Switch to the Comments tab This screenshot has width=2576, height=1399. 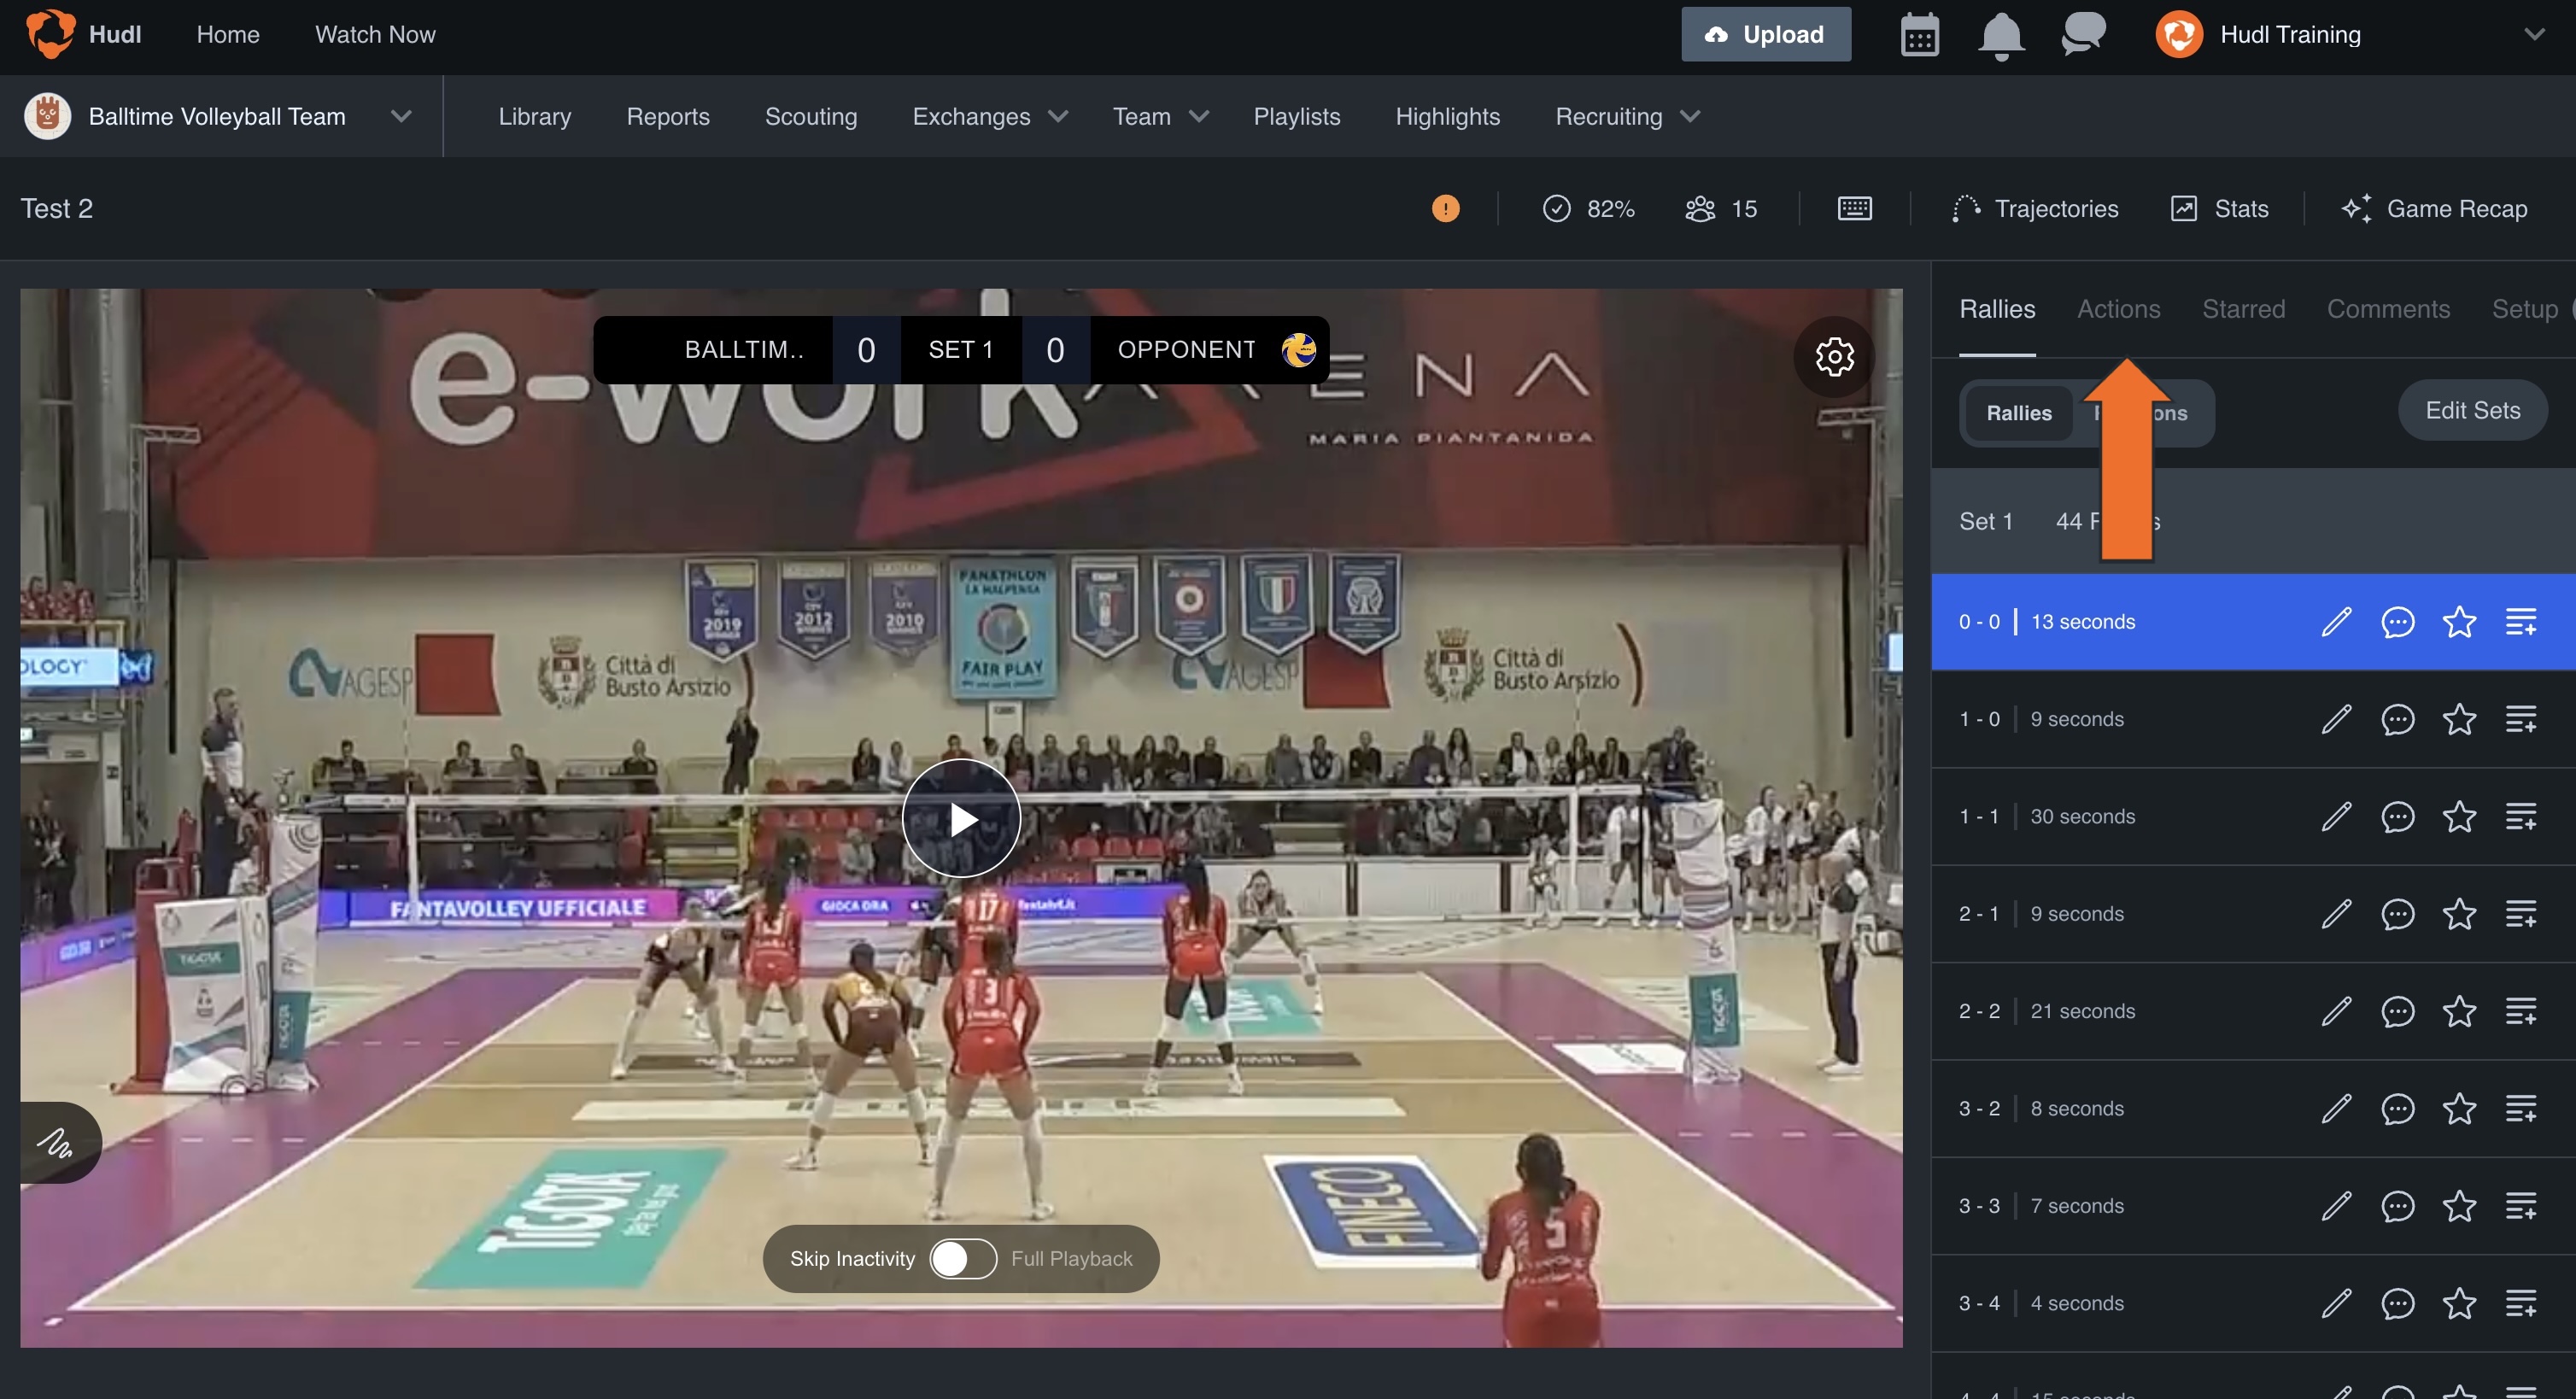click(x=2388, y=309)
